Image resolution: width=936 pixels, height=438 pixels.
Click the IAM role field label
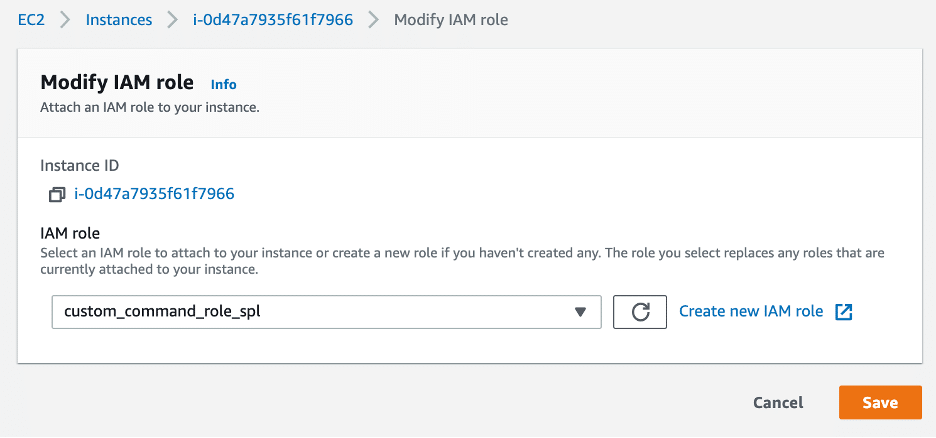(70, 233)
